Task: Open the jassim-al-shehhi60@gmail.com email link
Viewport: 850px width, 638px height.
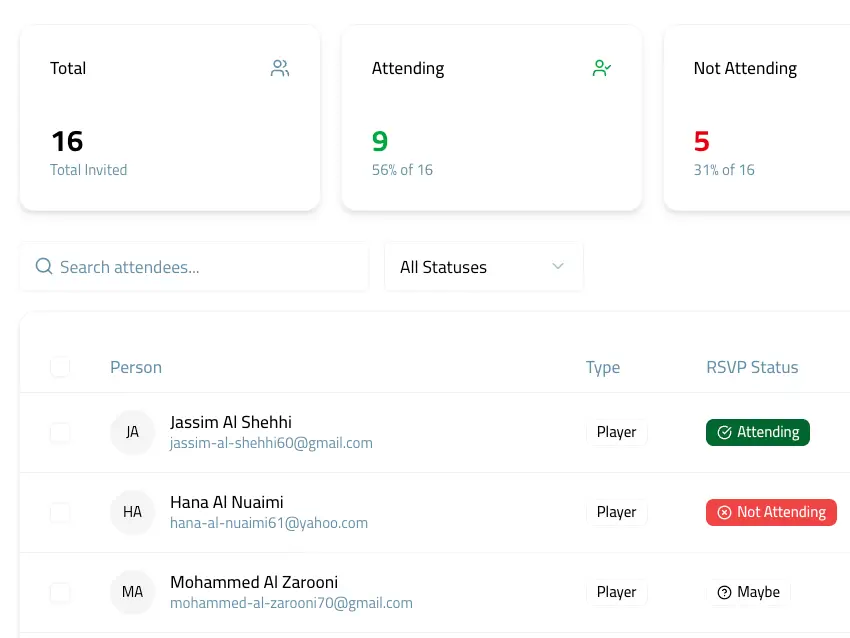Action: pos(271,443)
